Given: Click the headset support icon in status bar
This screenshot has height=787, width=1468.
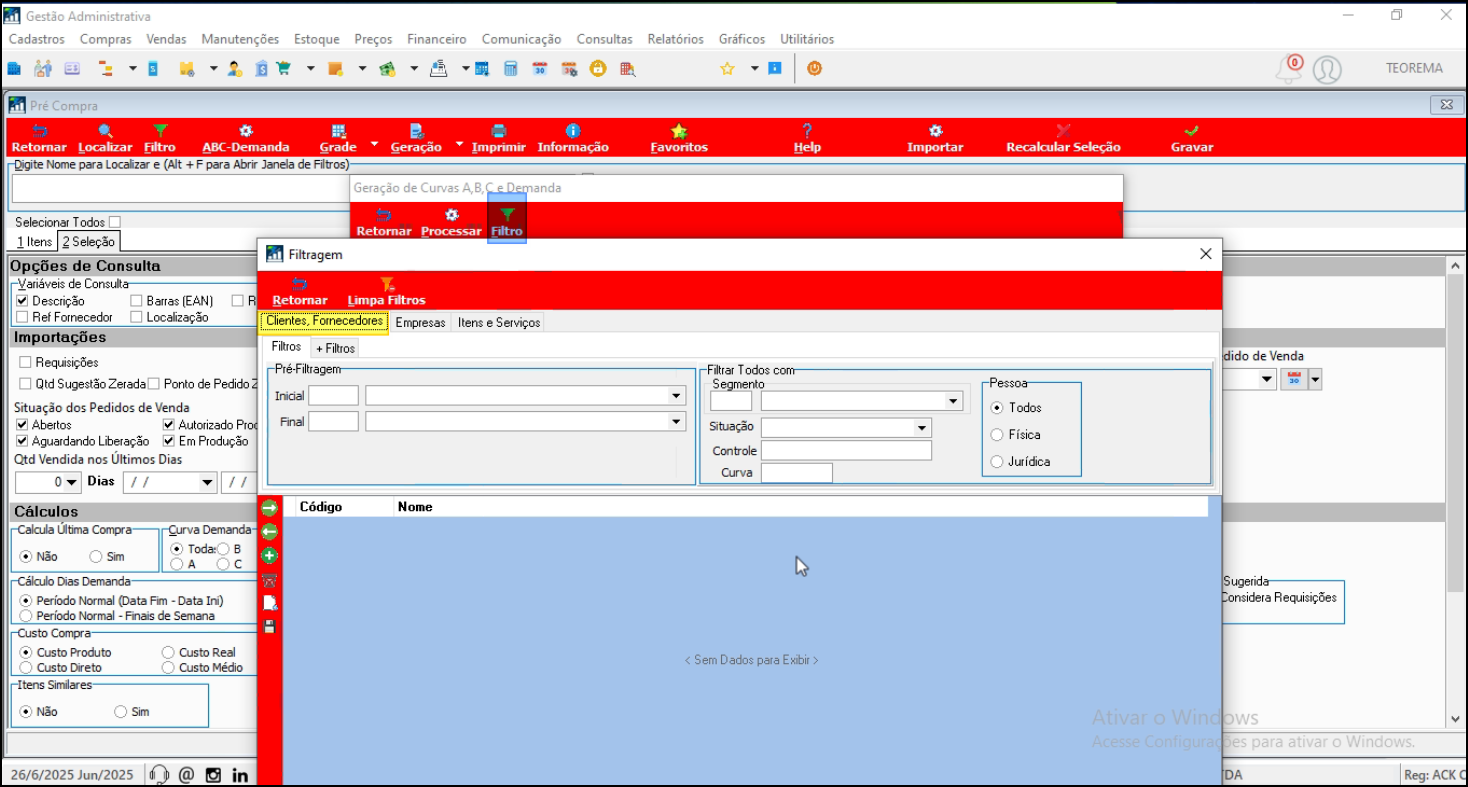Looking at the screenshot, I should [x=158, y=775].
